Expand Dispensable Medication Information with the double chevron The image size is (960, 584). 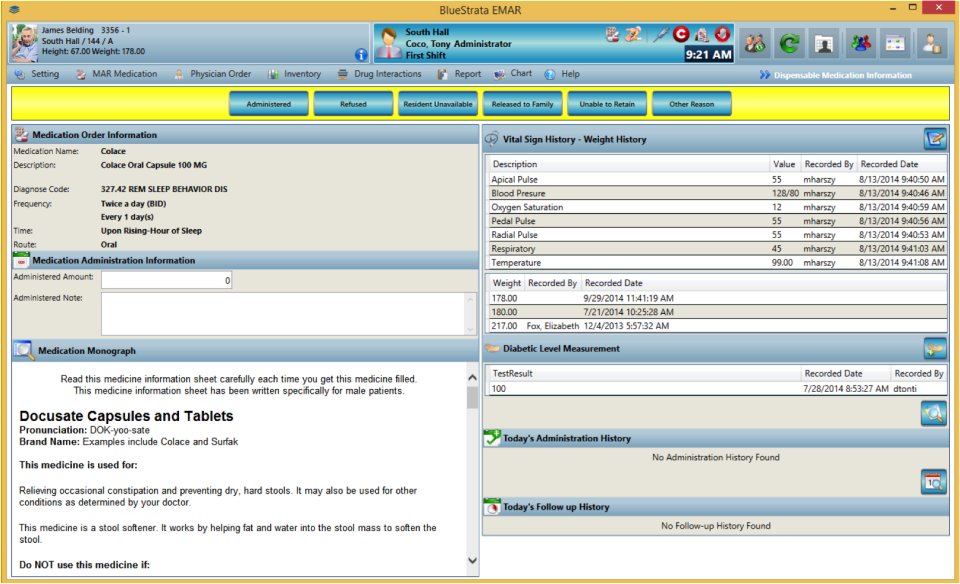767,73
